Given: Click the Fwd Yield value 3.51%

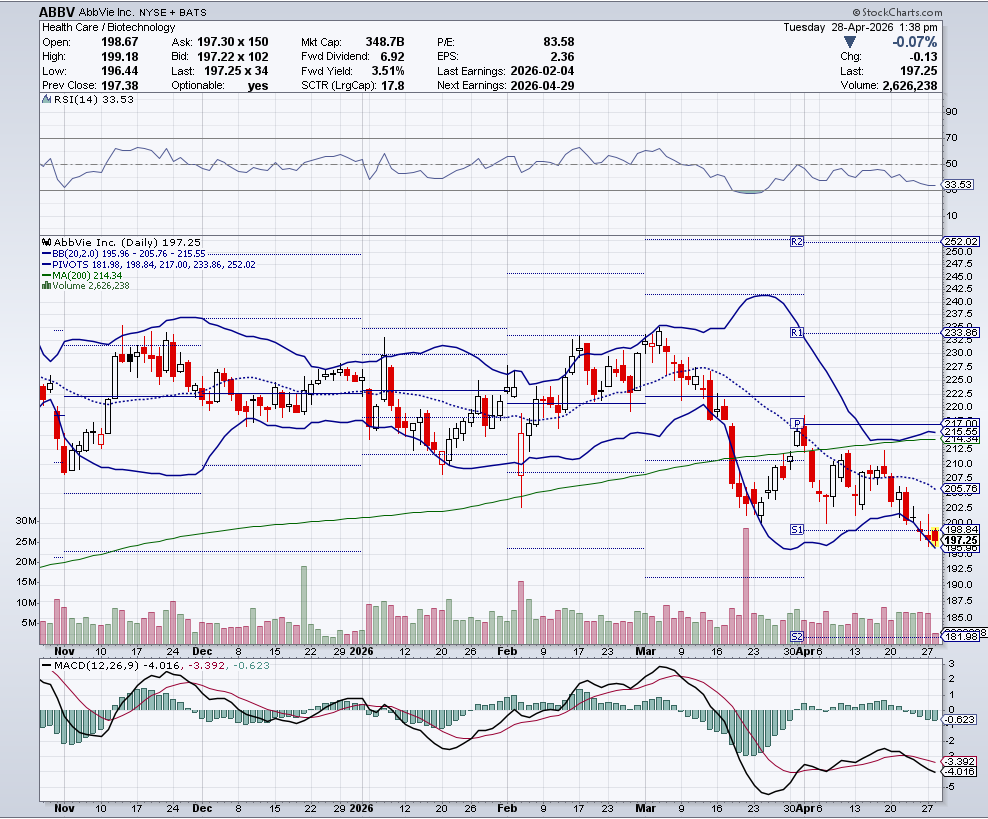Looking at the screenshot, I should click(x=388, y=71).
